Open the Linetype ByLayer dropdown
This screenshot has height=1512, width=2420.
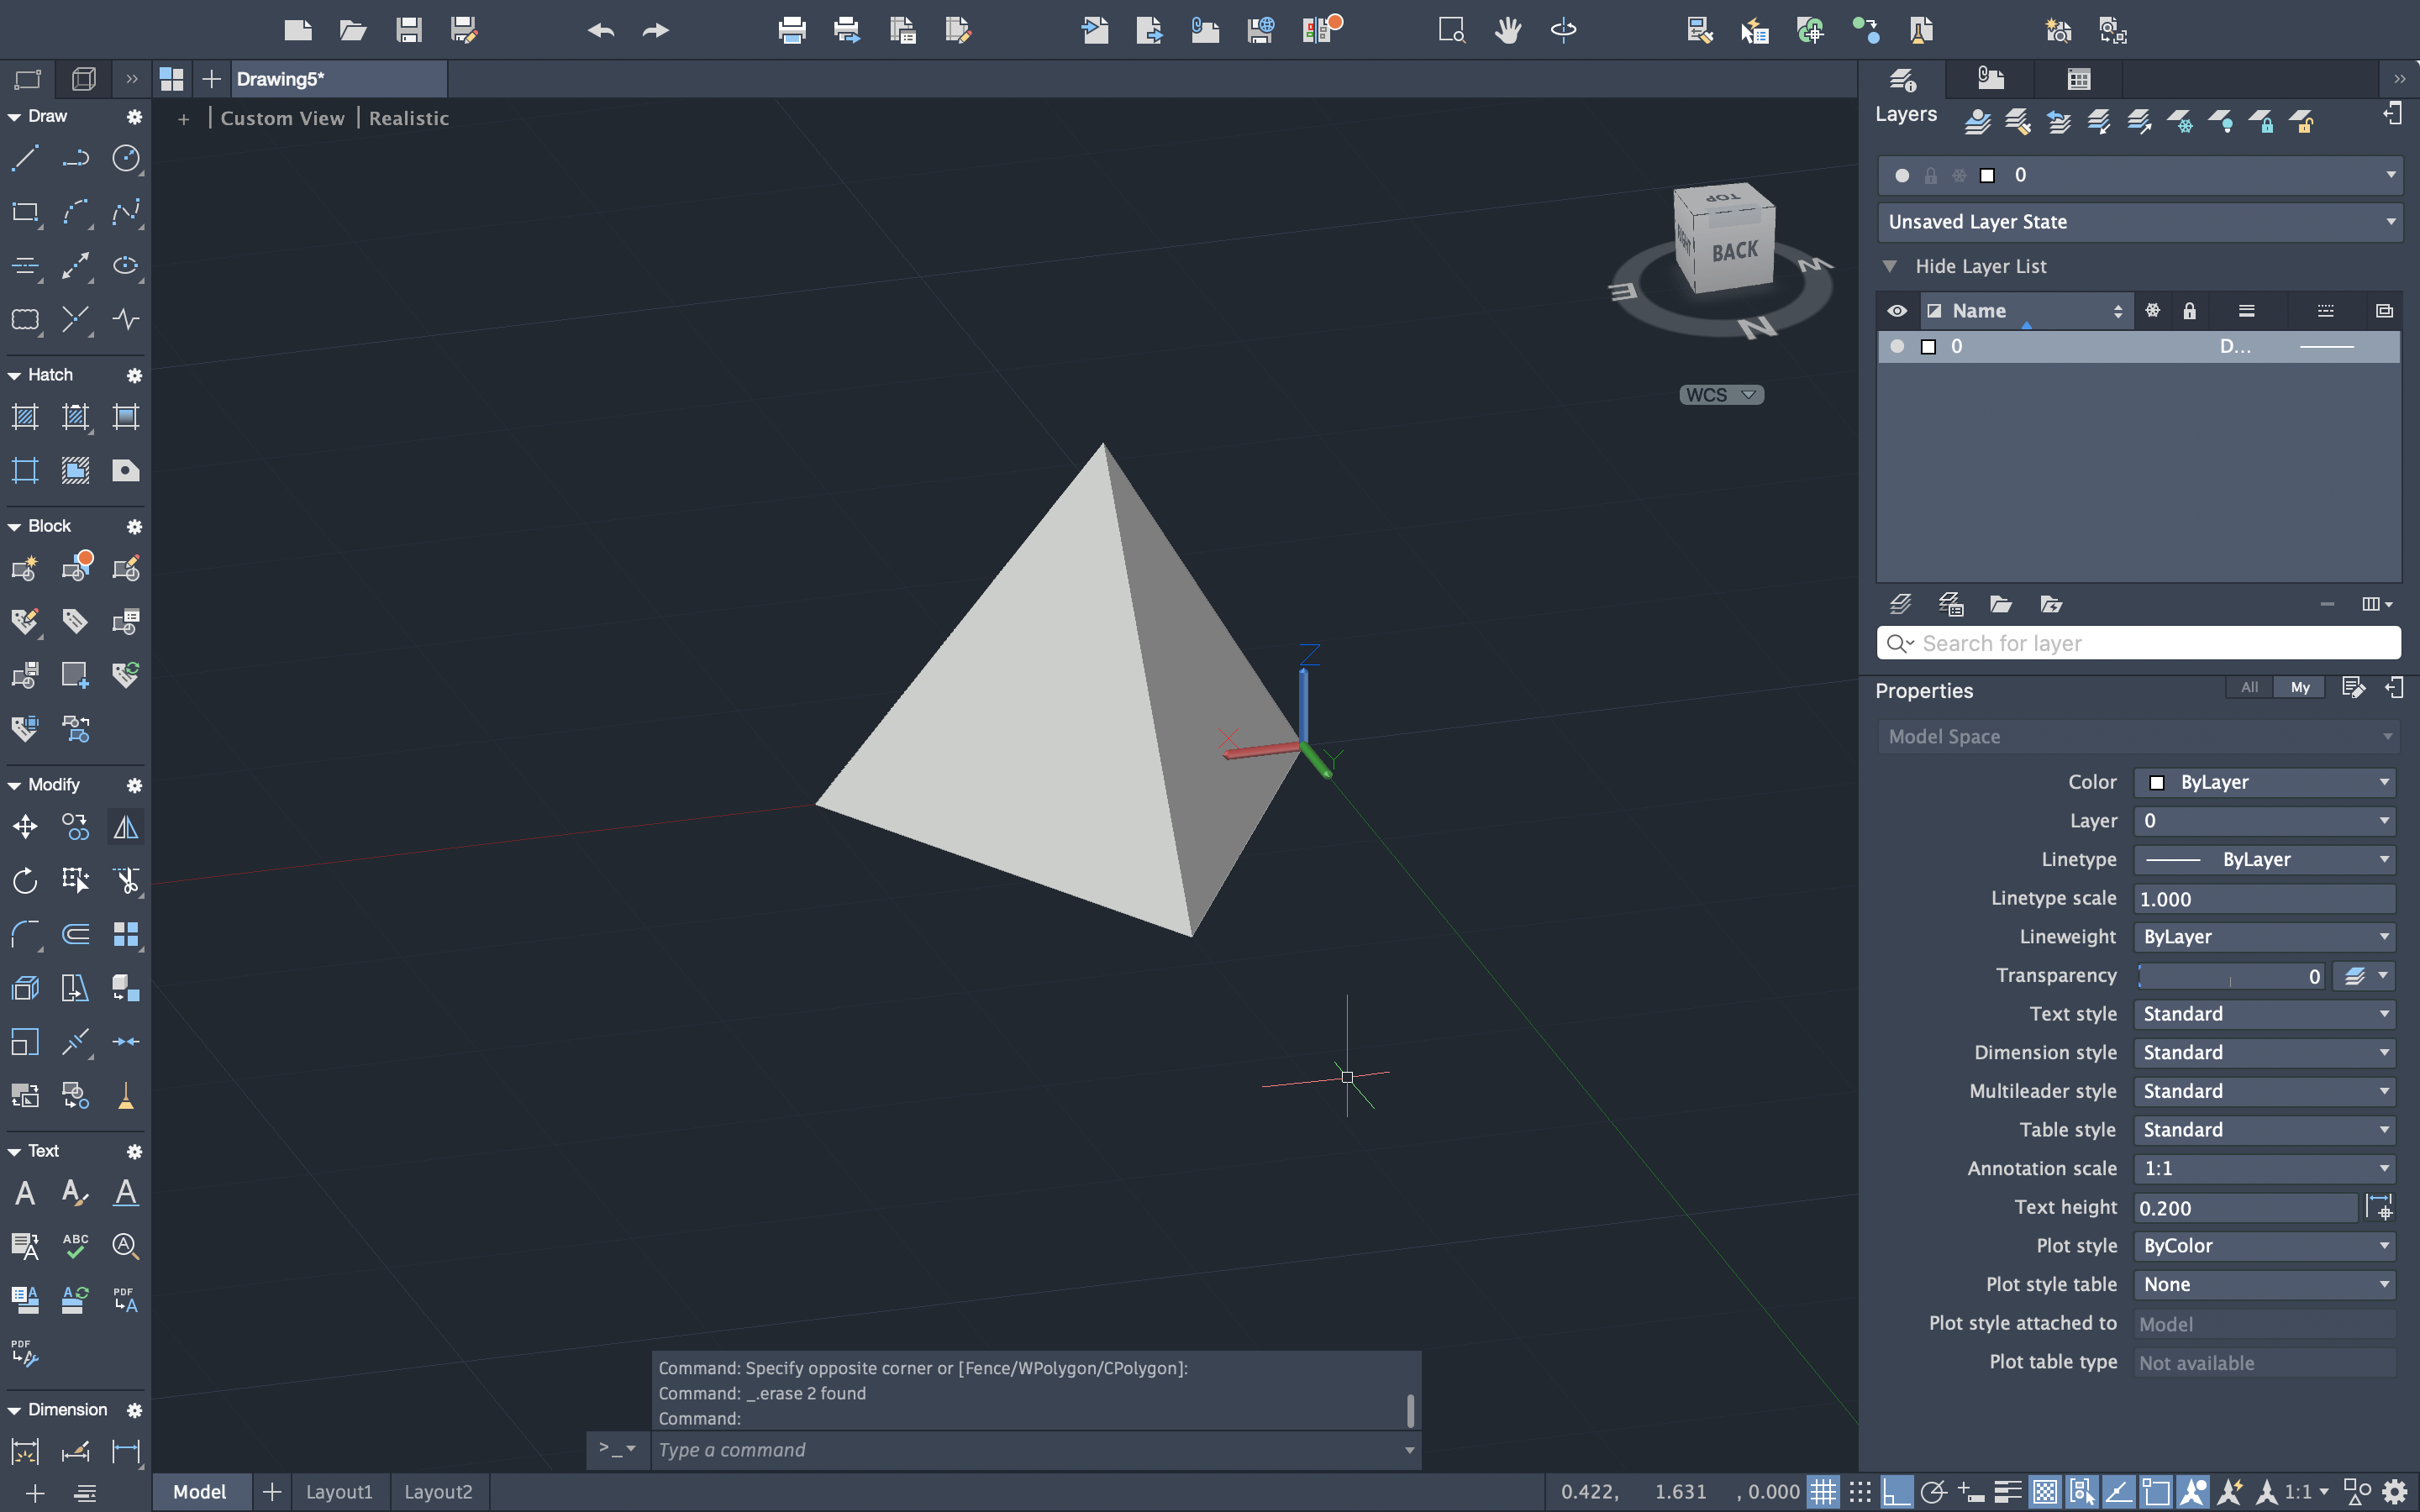tap(2265, 859)
